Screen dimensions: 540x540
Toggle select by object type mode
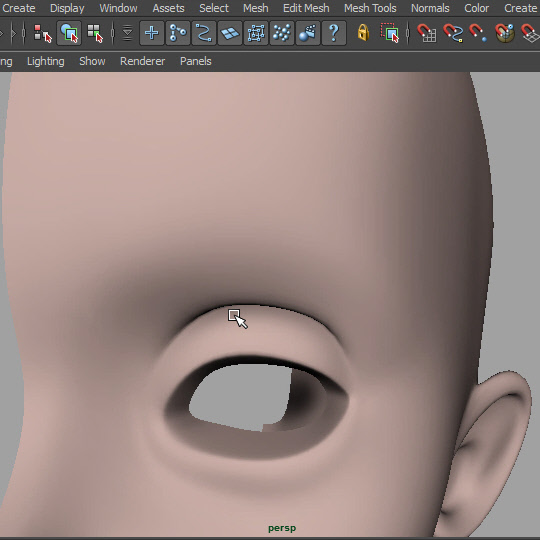[69, 33]
